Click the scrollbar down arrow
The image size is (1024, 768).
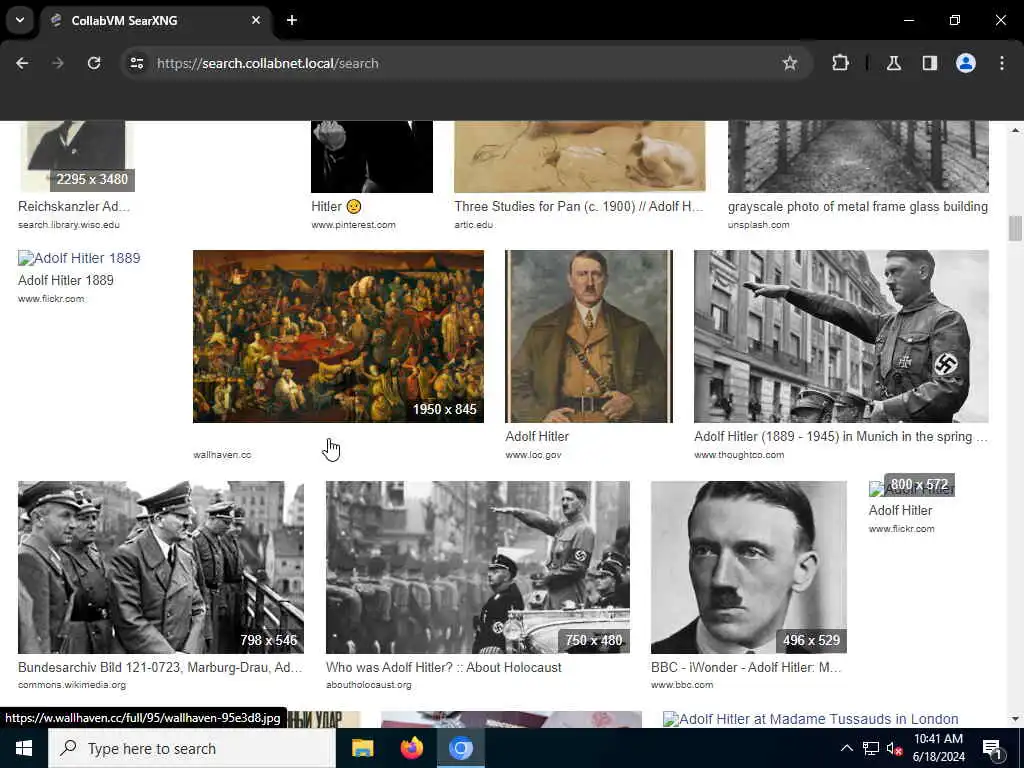click(1015, 718)
